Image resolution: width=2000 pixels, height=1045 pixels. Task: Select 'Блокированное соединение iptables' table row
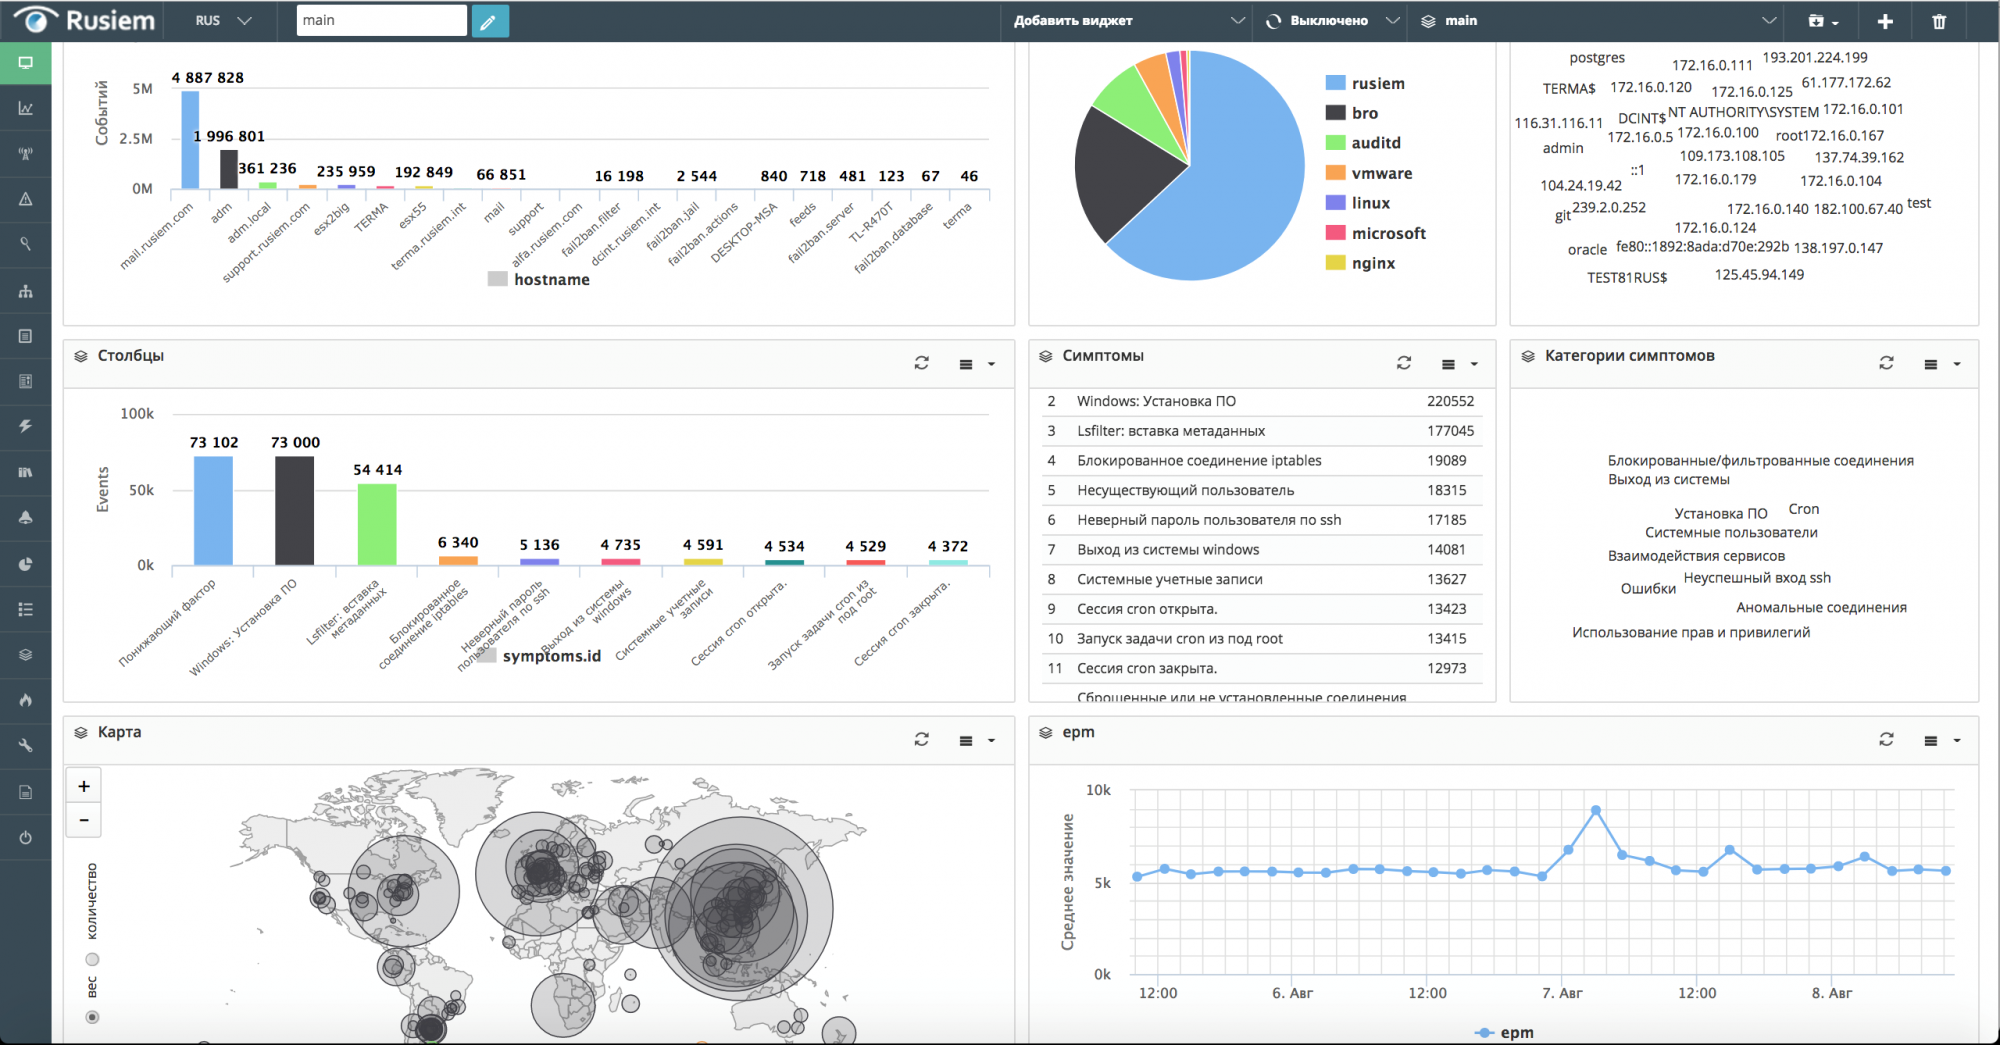coord(1261,461)
